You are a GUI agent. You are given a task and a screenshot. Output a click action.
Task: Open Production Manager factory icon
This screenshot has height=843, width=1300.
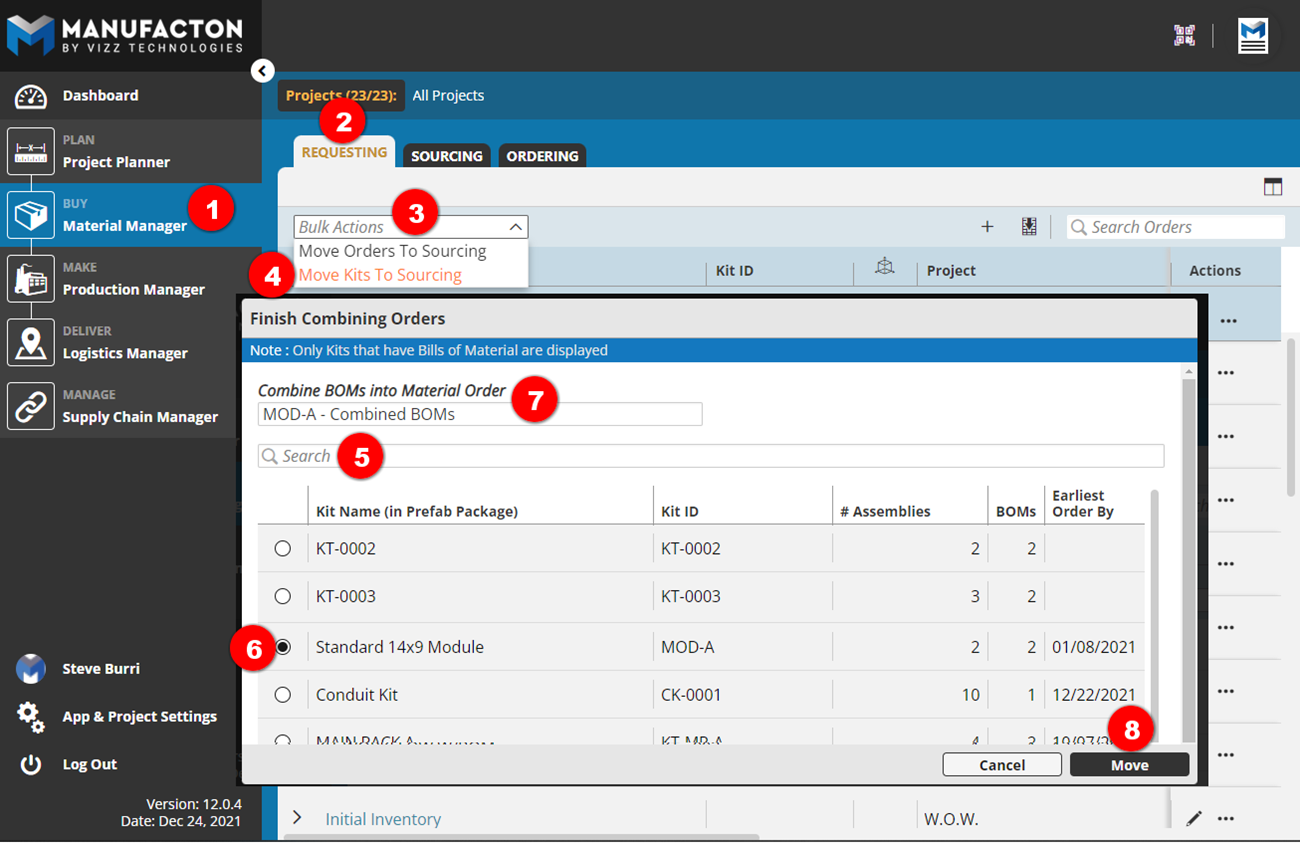[x=31, y=279]
